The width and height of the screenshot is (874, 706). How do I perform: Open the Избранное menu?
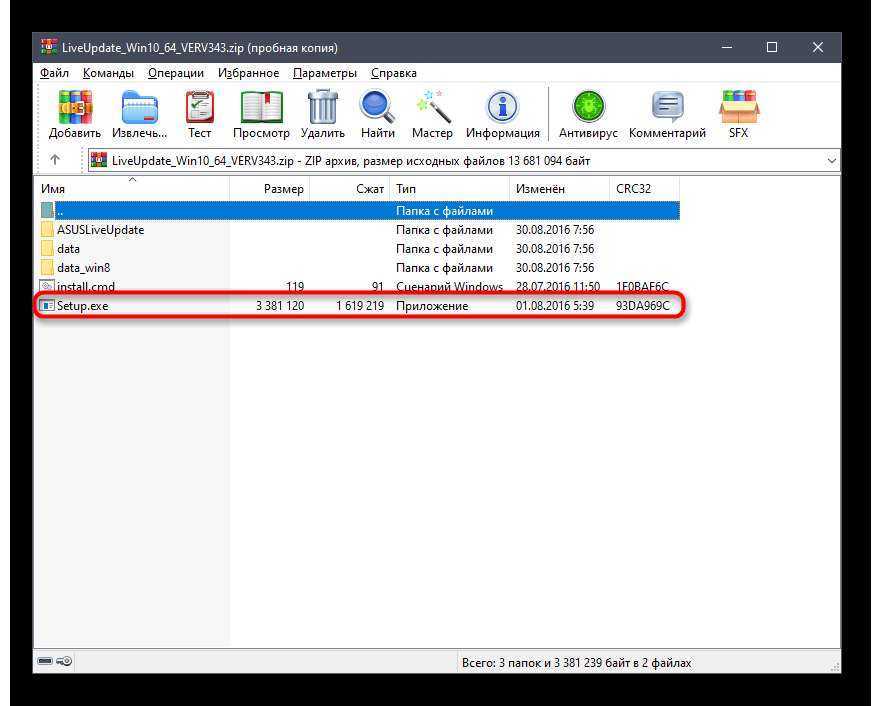pos(248,73)
